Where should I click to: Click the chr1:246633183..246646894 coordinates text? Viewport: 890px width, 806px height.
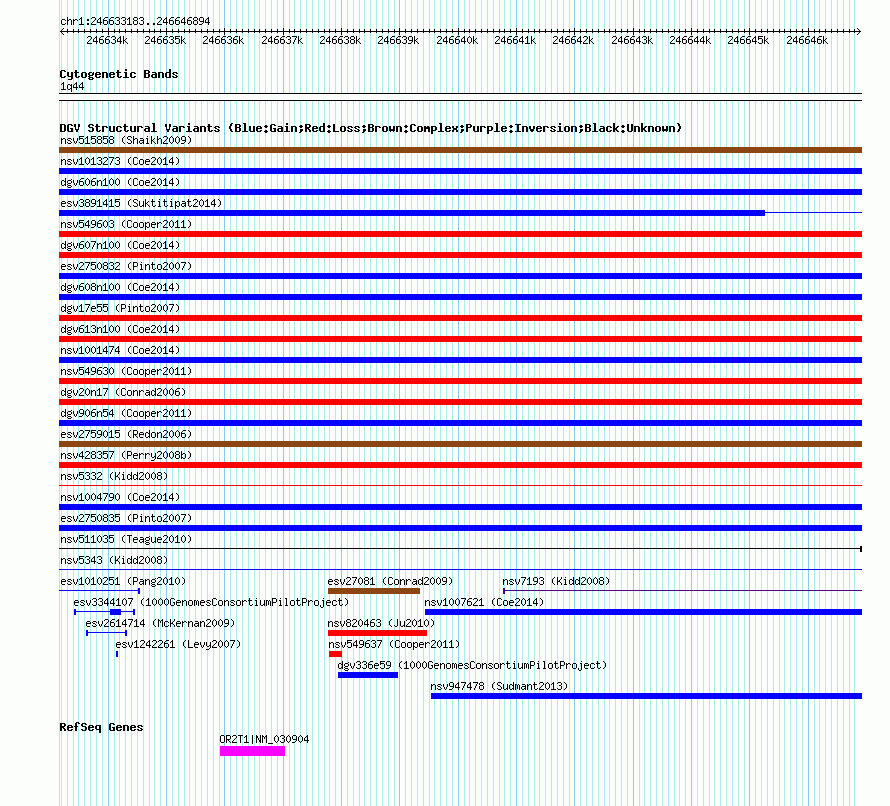(x=135, y=21)
